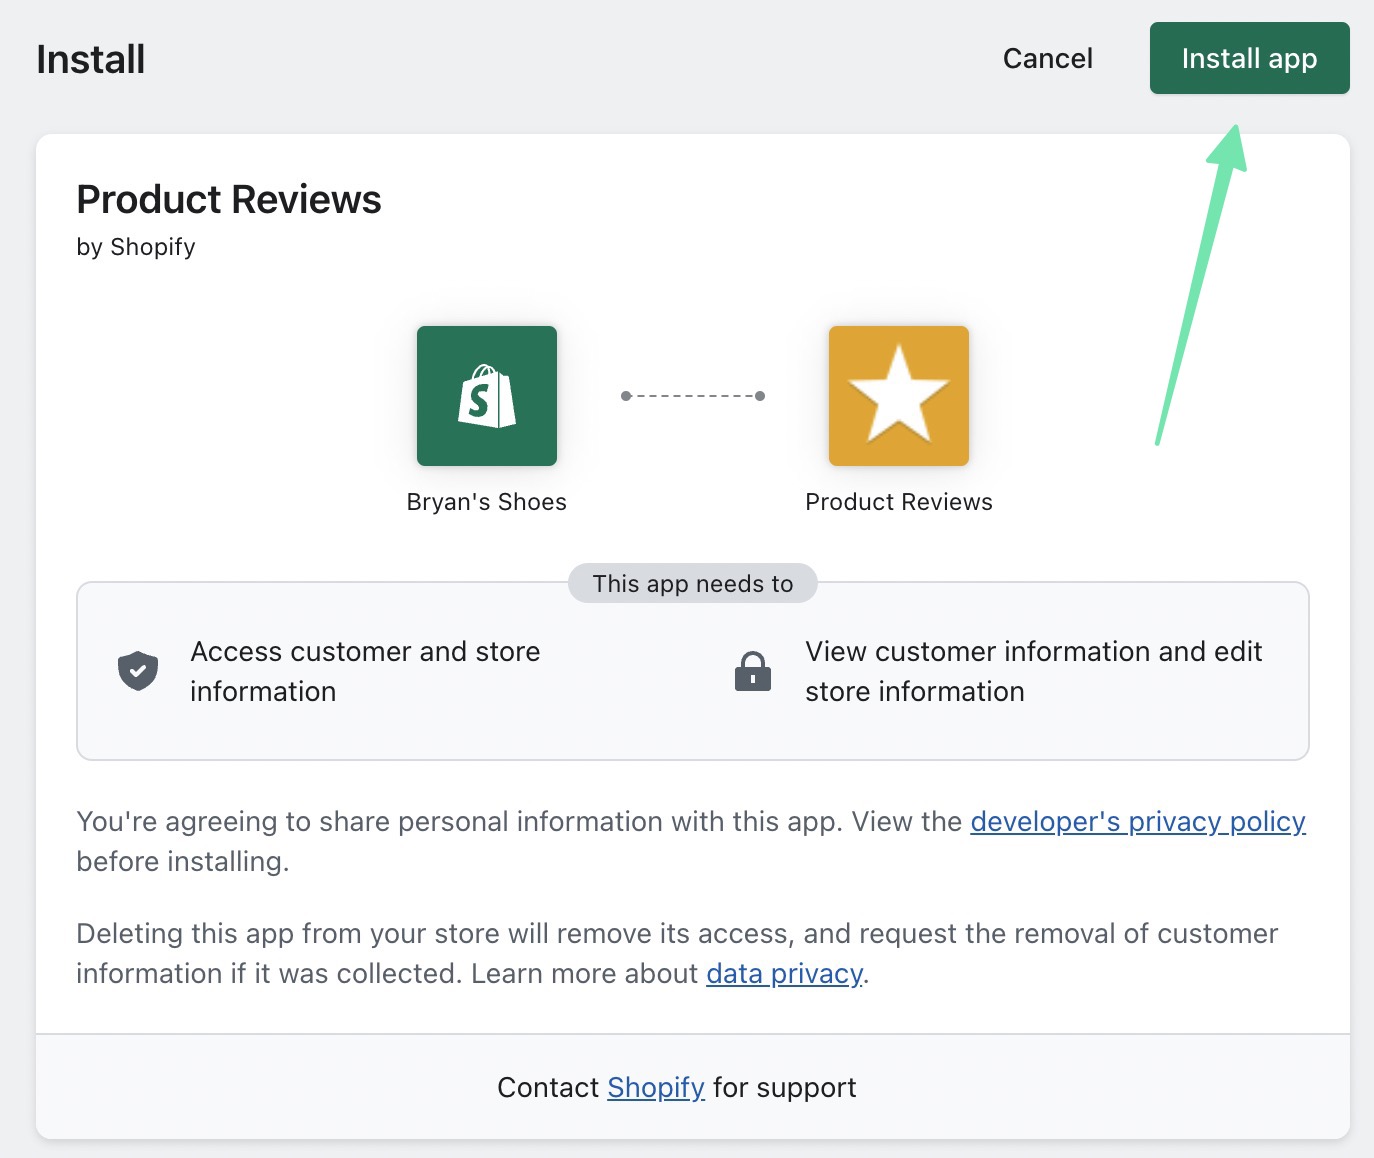Click the Bryan's Shoes Shopify bag icon
The height and width of the screenshot is (1158, 1374).
pos(487,396)
